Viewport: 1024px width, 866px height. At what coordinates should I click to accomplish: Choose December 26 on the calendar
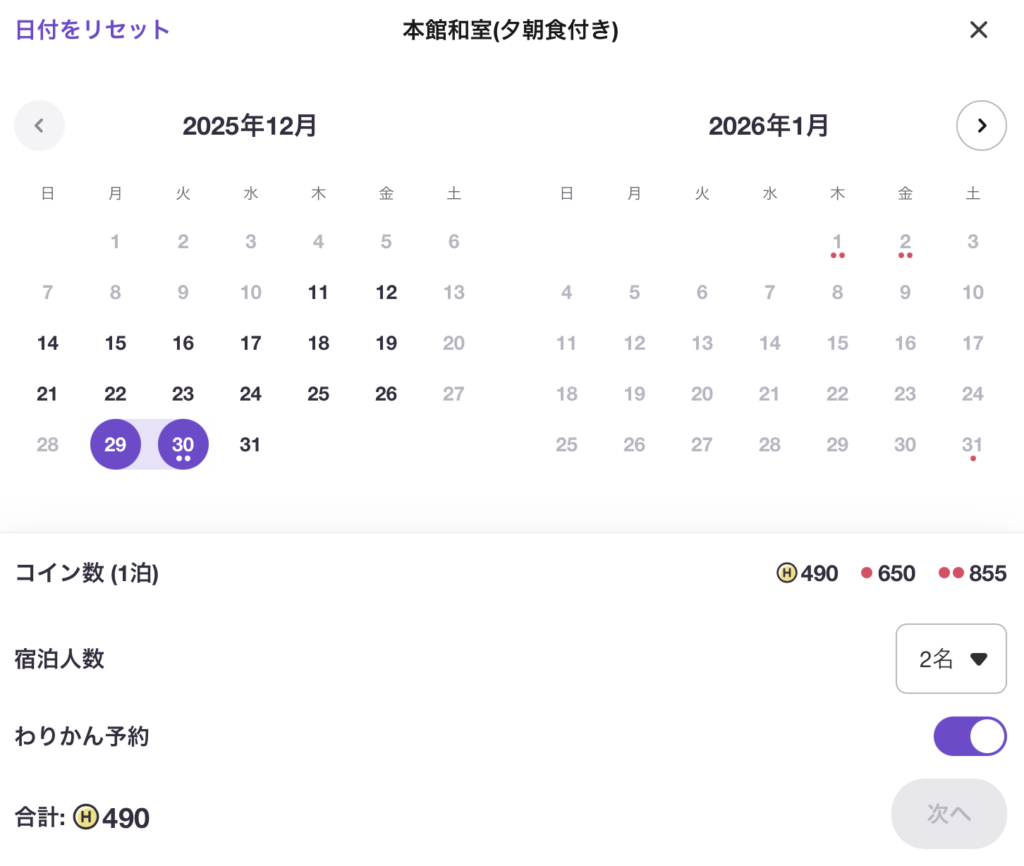tap(386, 394)
